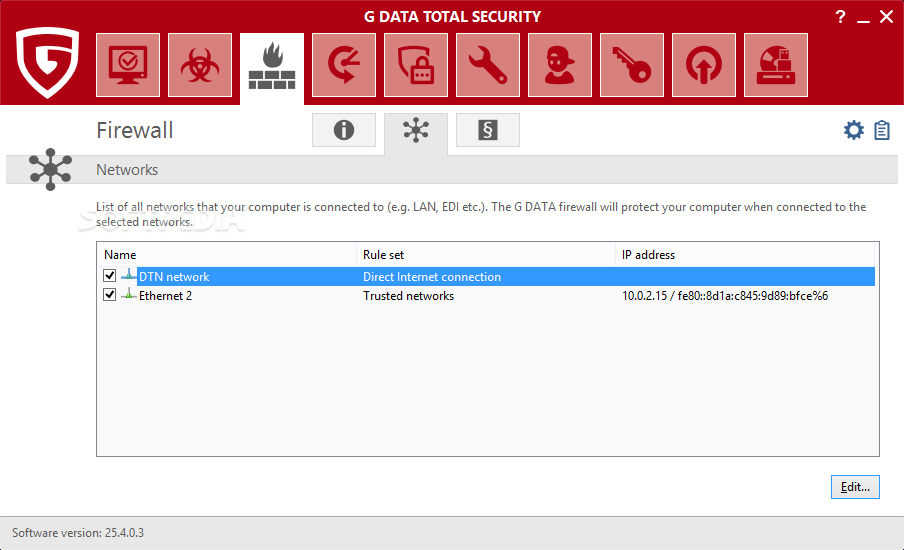Open the Virus protection biohazard icon
Viewport: 904px width, 550px height.
click(x=200, y=65)
